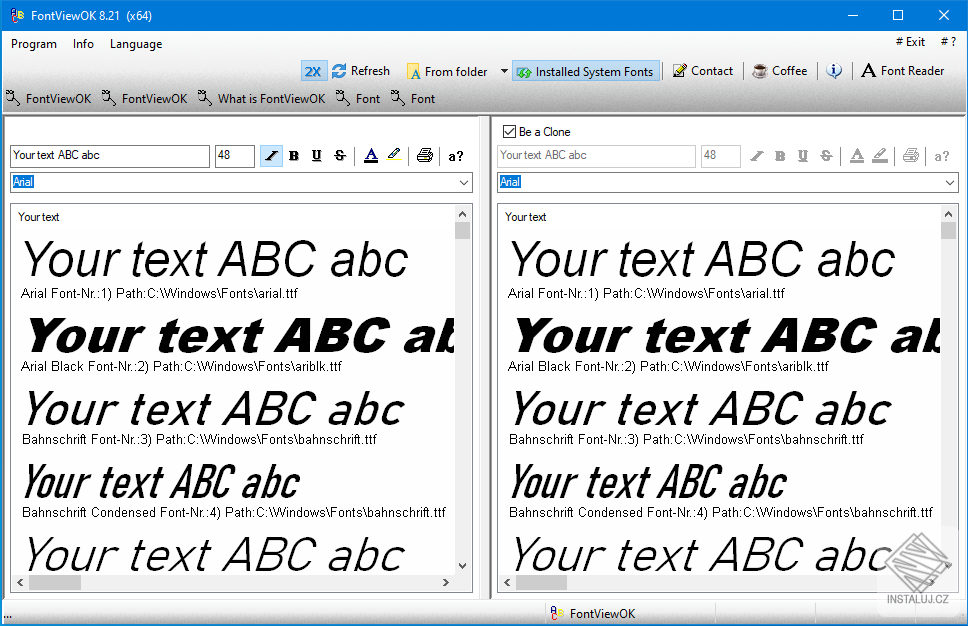Toggle underline in left pane
This screenshot has height=626, width=968.
pyautogui.click(x=317, y=156)
